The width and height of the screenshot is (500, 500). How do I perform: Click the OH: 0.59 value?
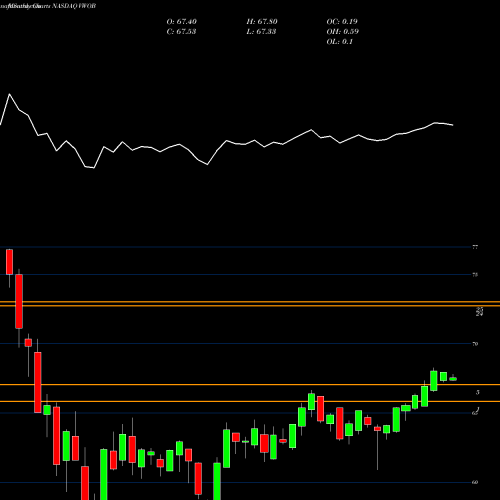[x=343, y=32]
